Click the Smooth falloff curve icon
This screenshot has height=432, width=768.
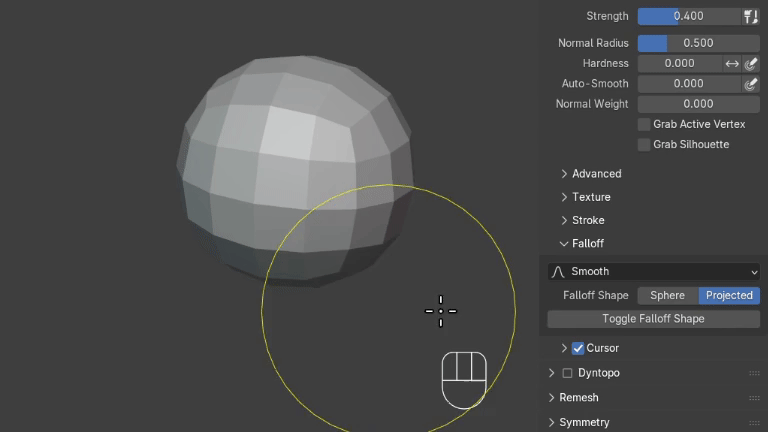pyautogui.click(x=559, y=271)
